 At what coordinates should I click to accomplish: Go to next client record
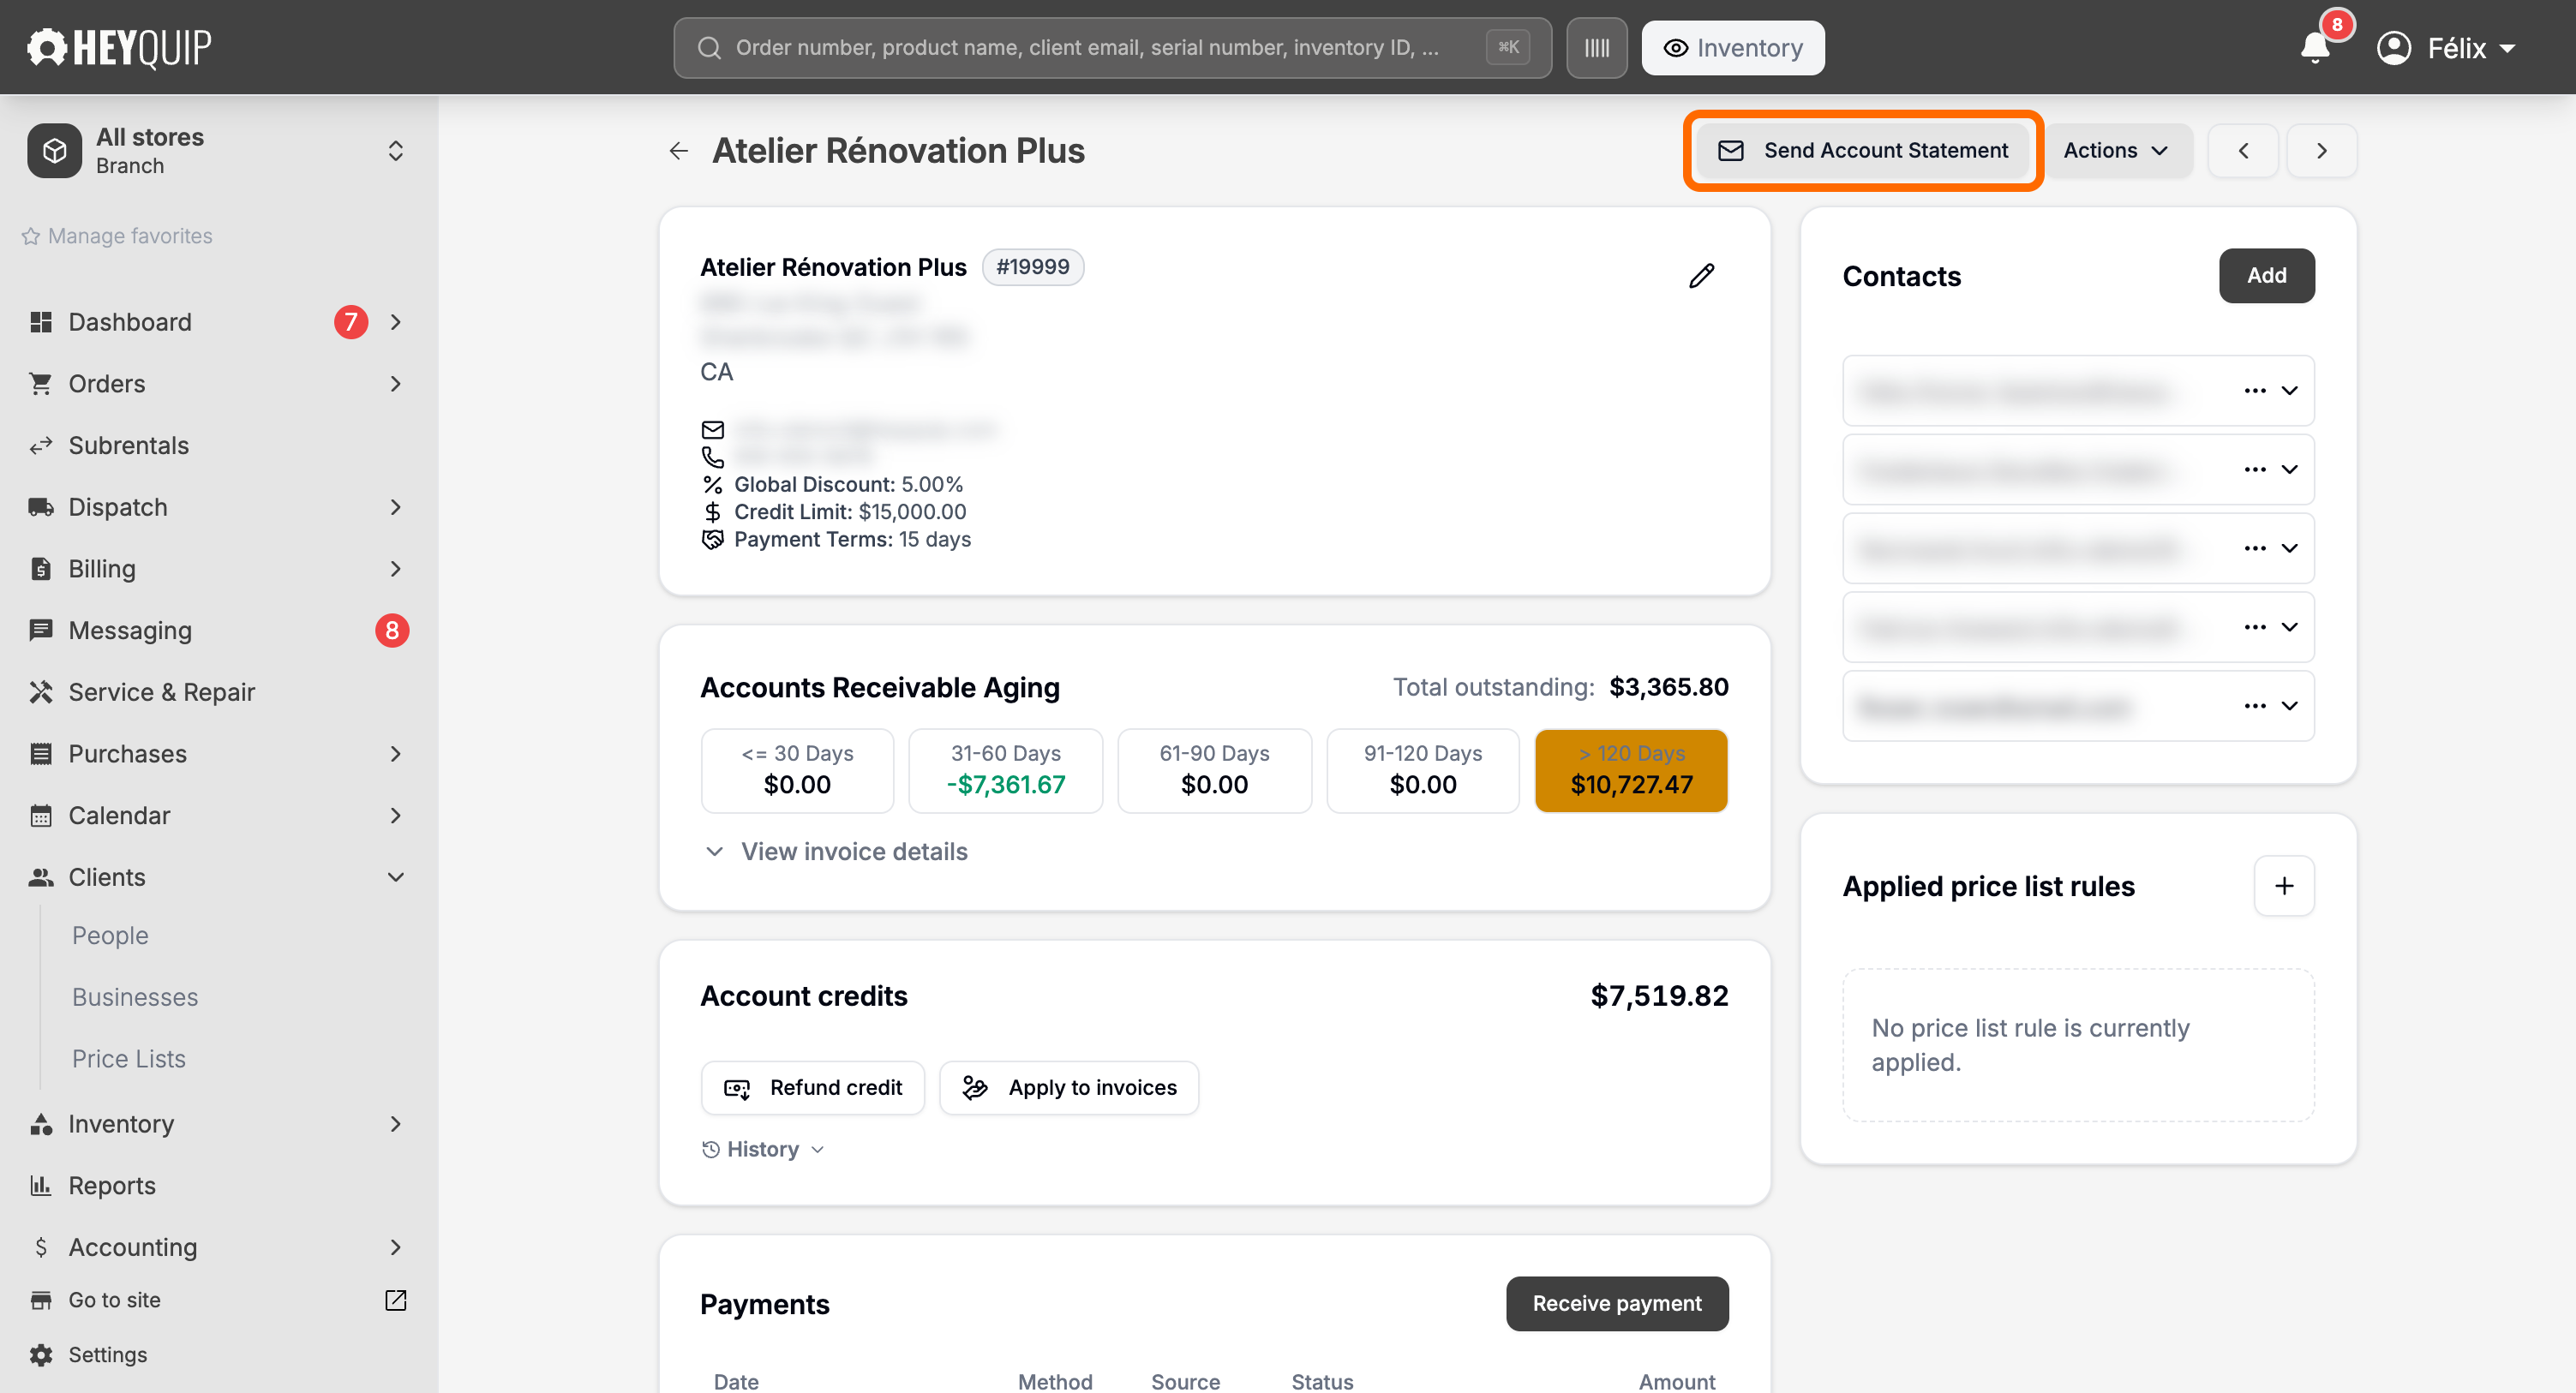(2321, 150)
